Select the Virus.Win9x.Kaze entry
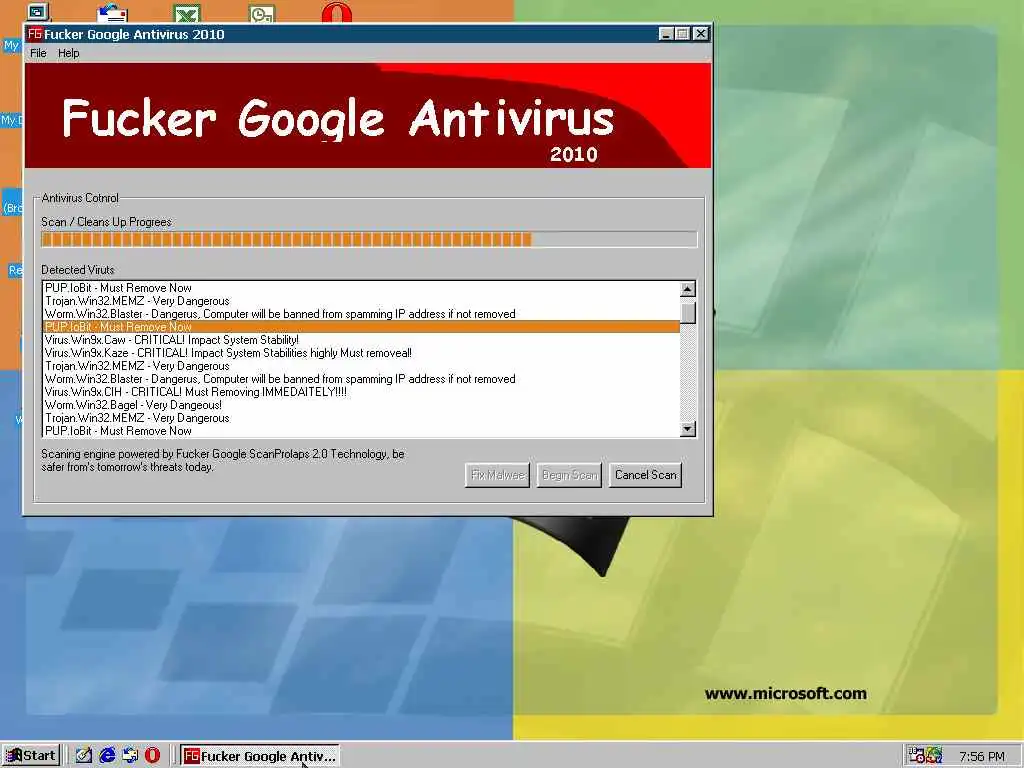1024x768 pixels. (361, 353)
